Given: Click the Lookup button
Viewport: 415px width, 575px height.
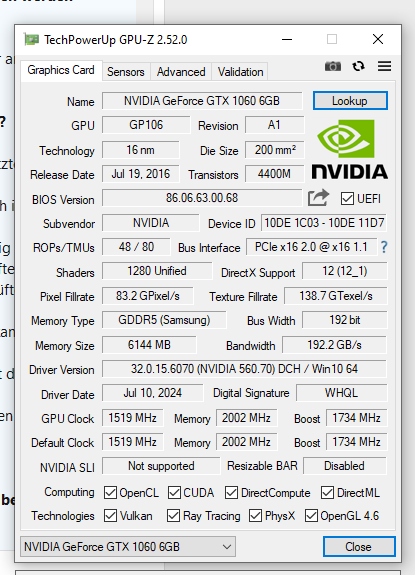Looking at the screenshot, I should 350,101.
